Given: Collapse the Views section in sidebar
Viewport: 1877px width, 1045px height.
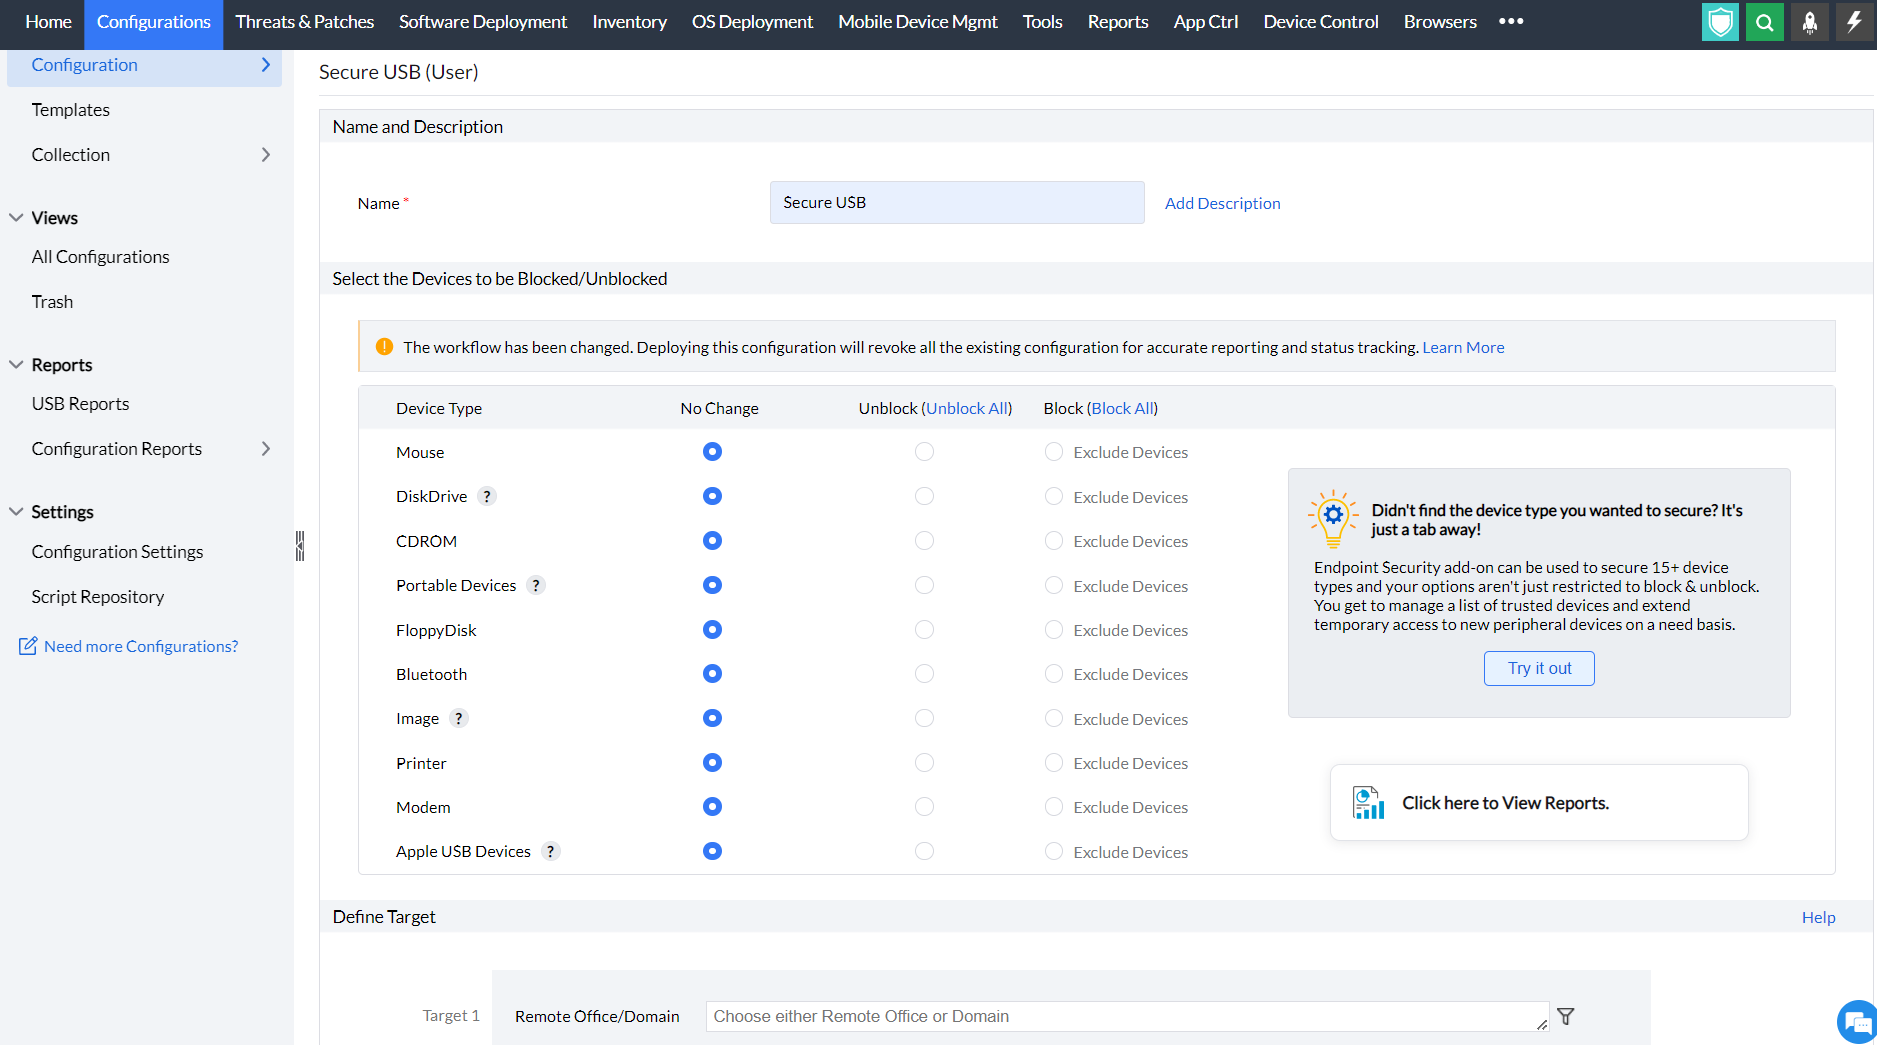Looking at the screenshot, I should point(16,218).
